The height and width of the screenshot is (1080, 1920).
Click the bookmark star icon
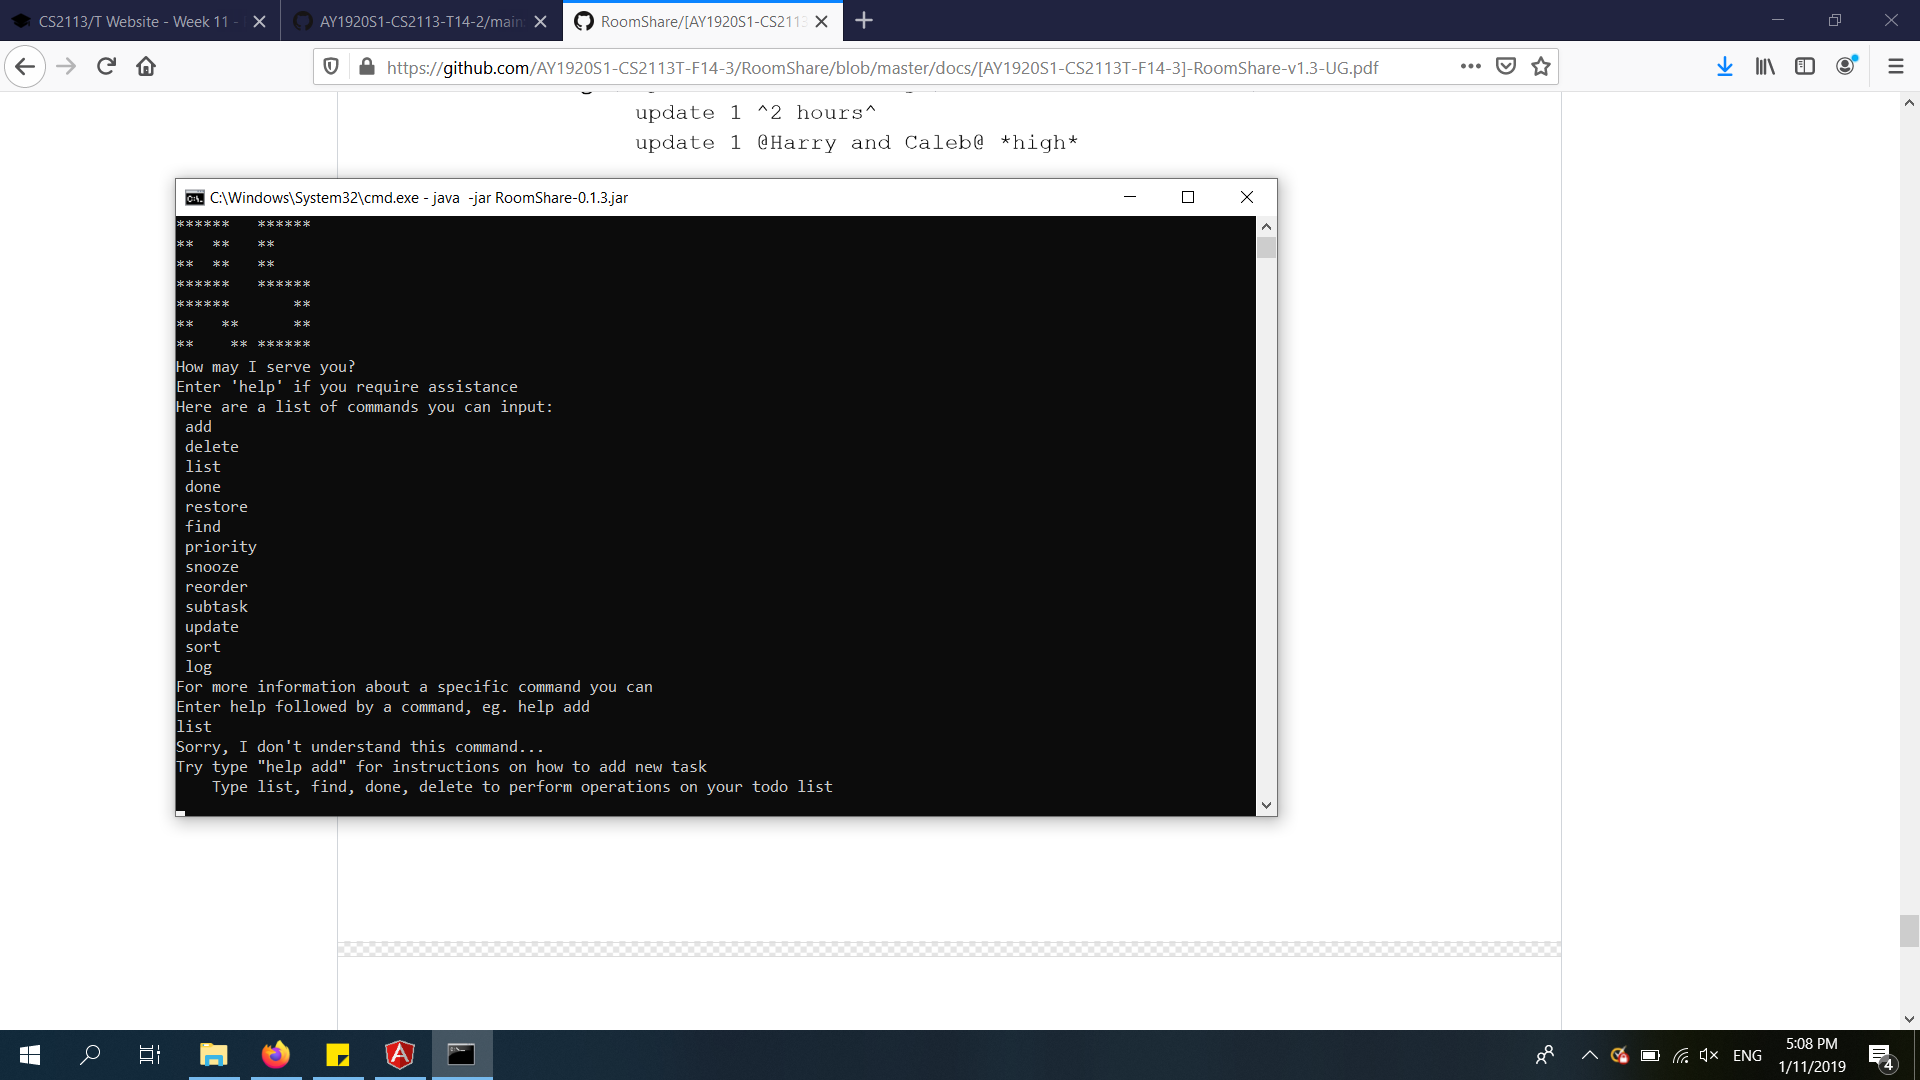(1541, 67)
